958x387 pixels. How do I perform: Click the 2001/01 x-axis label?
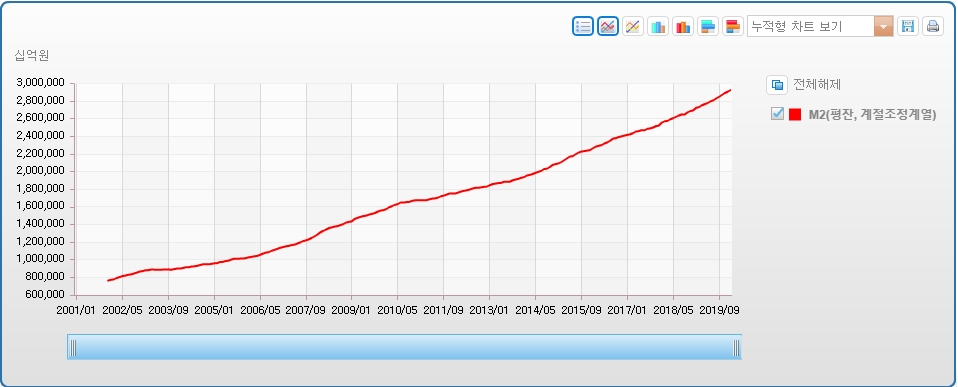click(x=76, y=310)
